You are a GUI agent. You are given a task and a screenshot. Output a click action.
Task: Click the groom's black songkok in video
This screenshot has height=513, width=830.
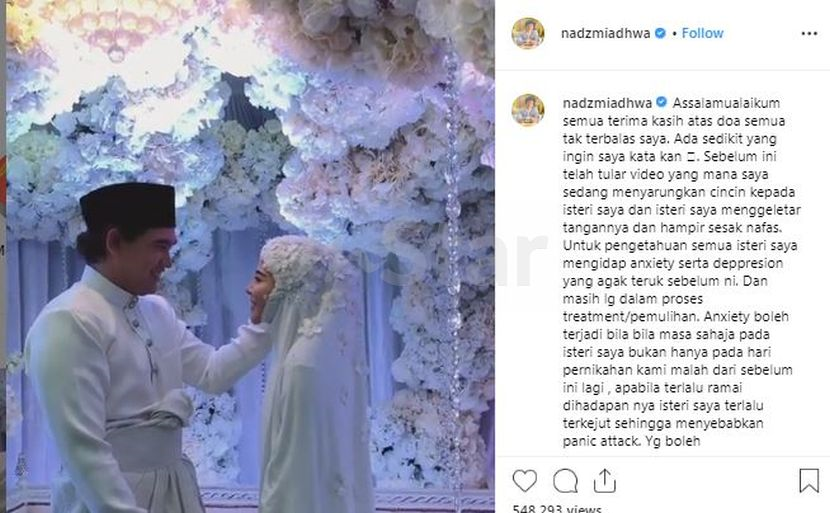[x=128, y=207]
